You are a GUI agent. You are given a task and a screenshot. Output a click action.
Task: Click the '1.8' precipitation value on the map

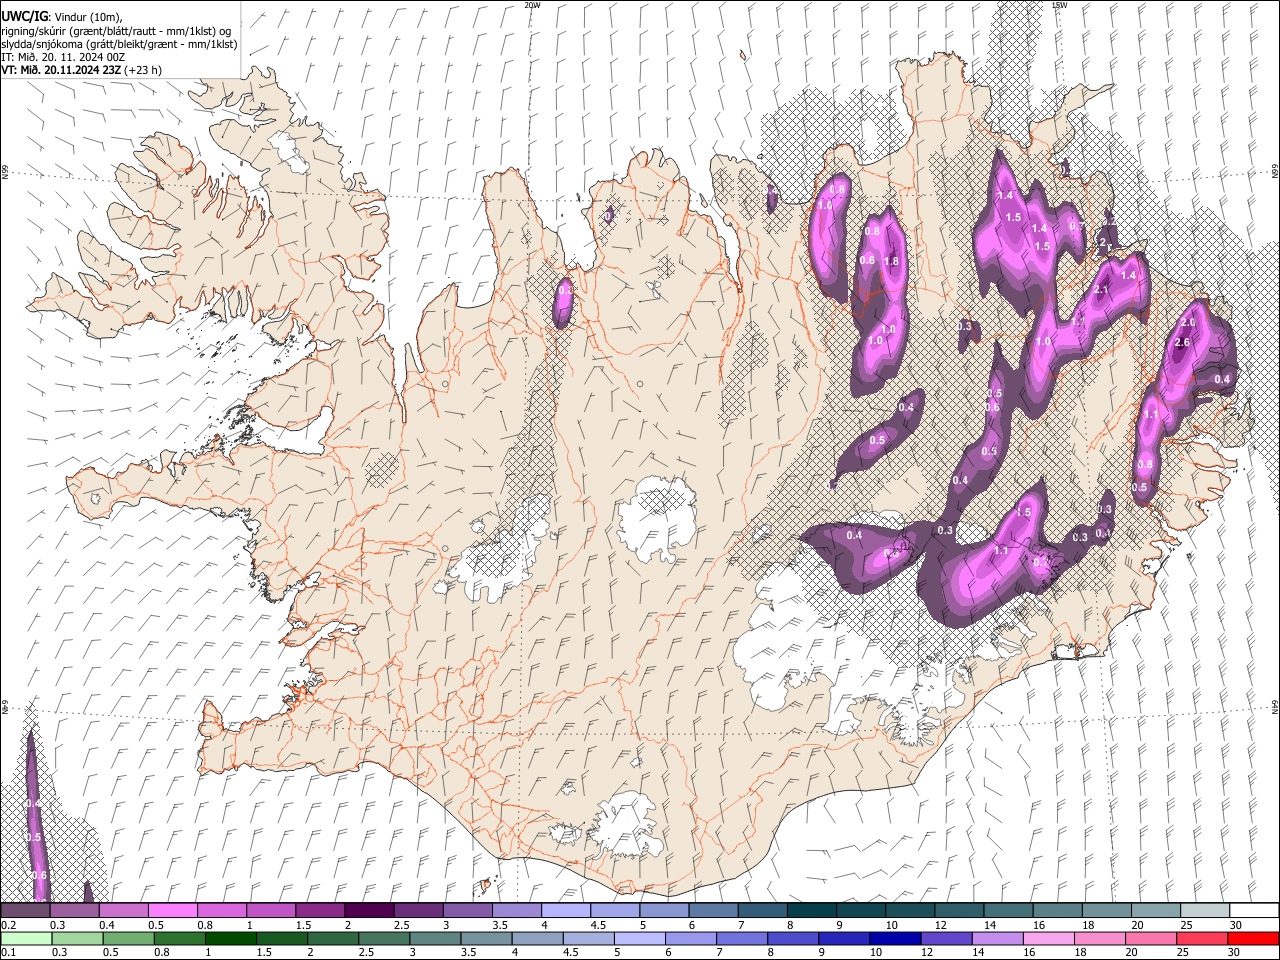[893, 262]
